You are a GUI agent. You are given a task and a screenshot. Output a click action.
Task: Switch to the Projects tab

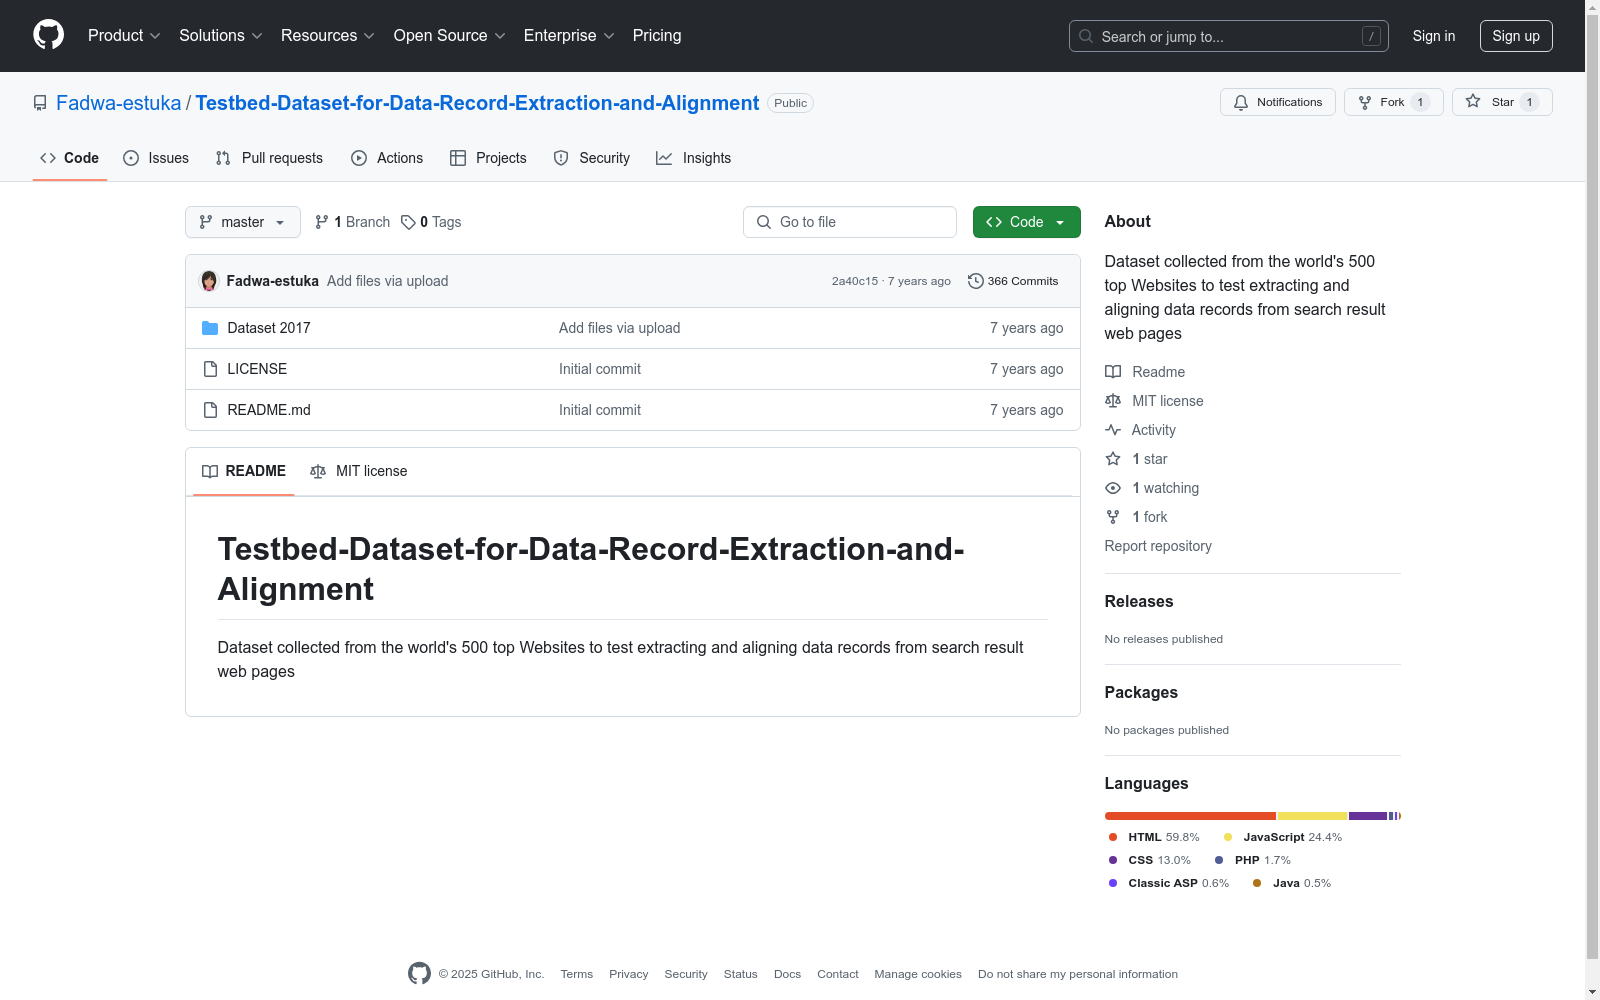tap(488, 158)
